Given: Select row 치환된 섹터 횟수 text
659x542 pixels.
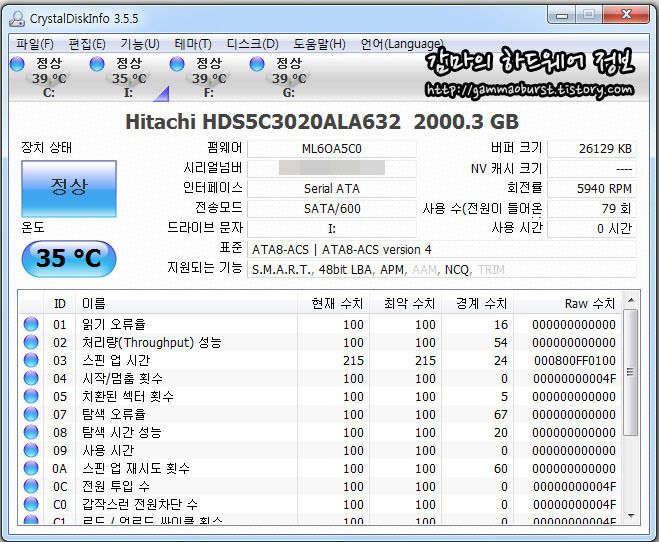Looking at the screenshot, I should pyautogui.click(x=128, y=396).
